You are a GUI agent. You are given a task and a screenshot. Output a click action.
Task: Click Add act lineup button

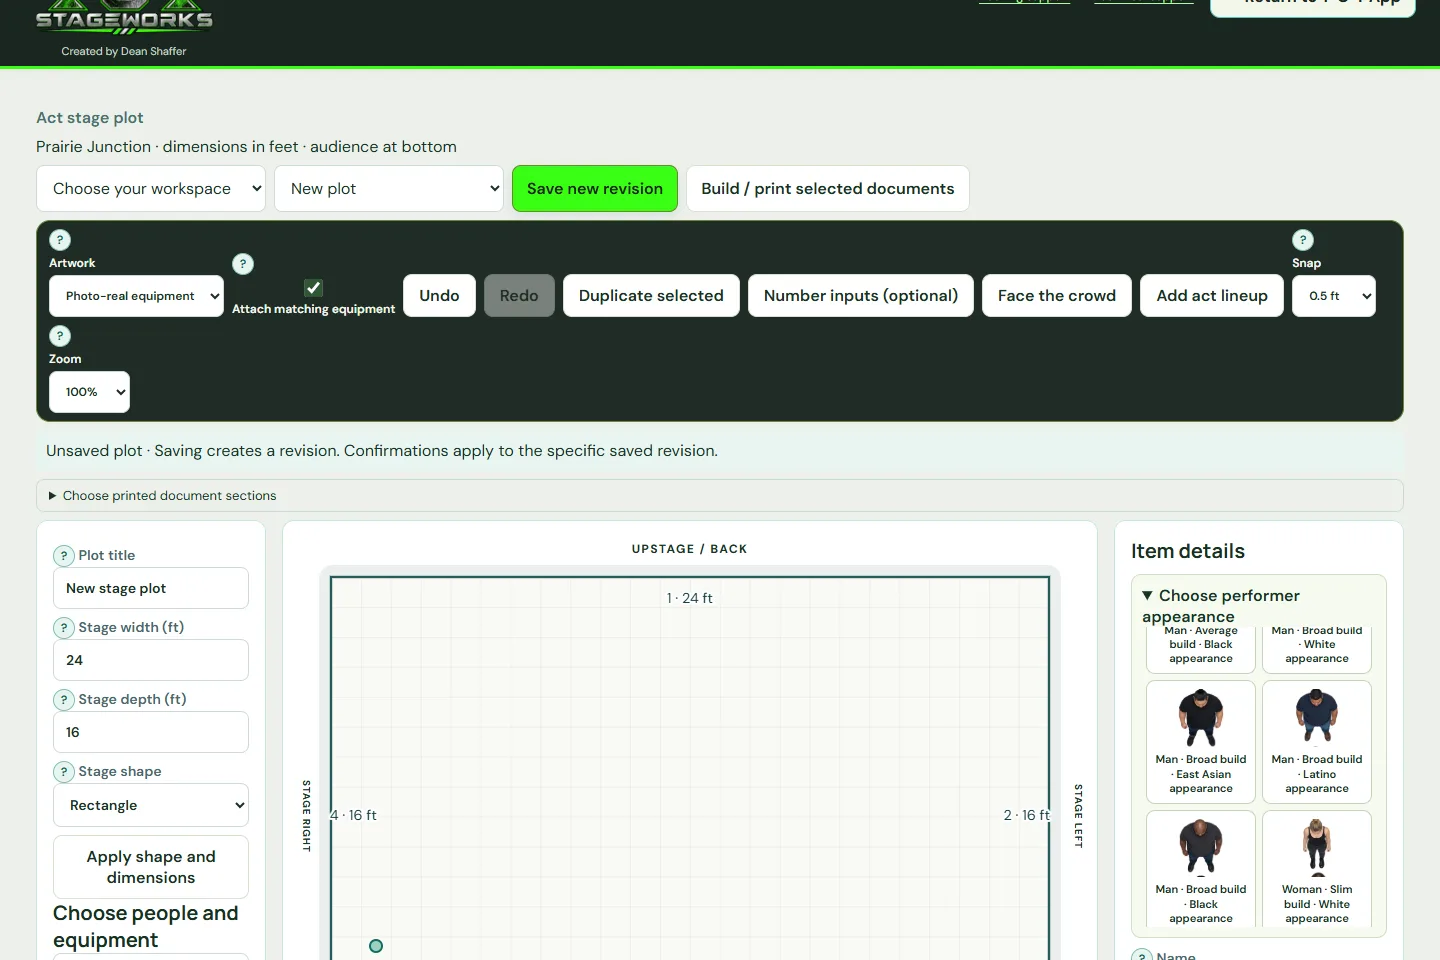tap(1212, 296)
